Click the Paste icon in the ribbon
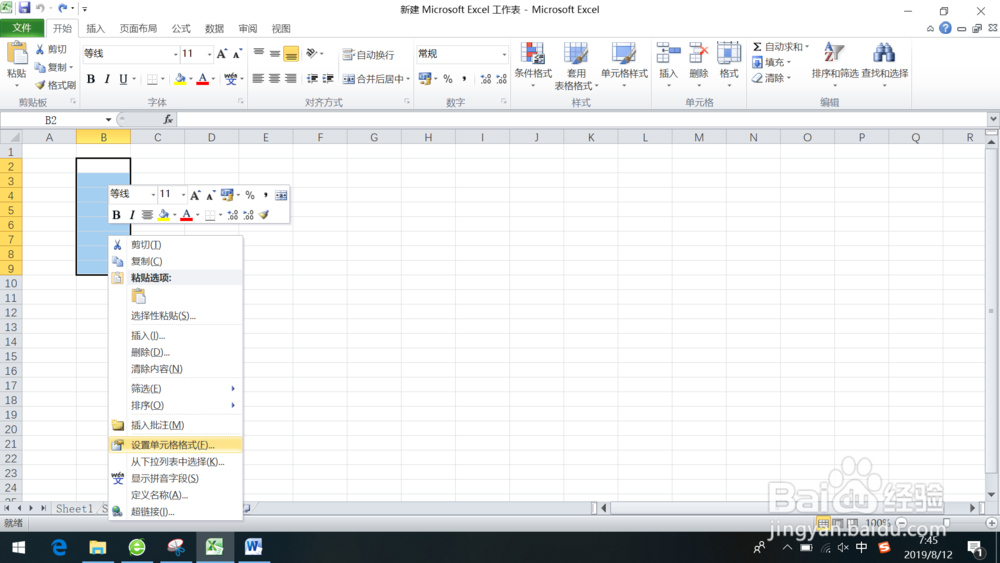The image size is (1000, 563). 17,54
